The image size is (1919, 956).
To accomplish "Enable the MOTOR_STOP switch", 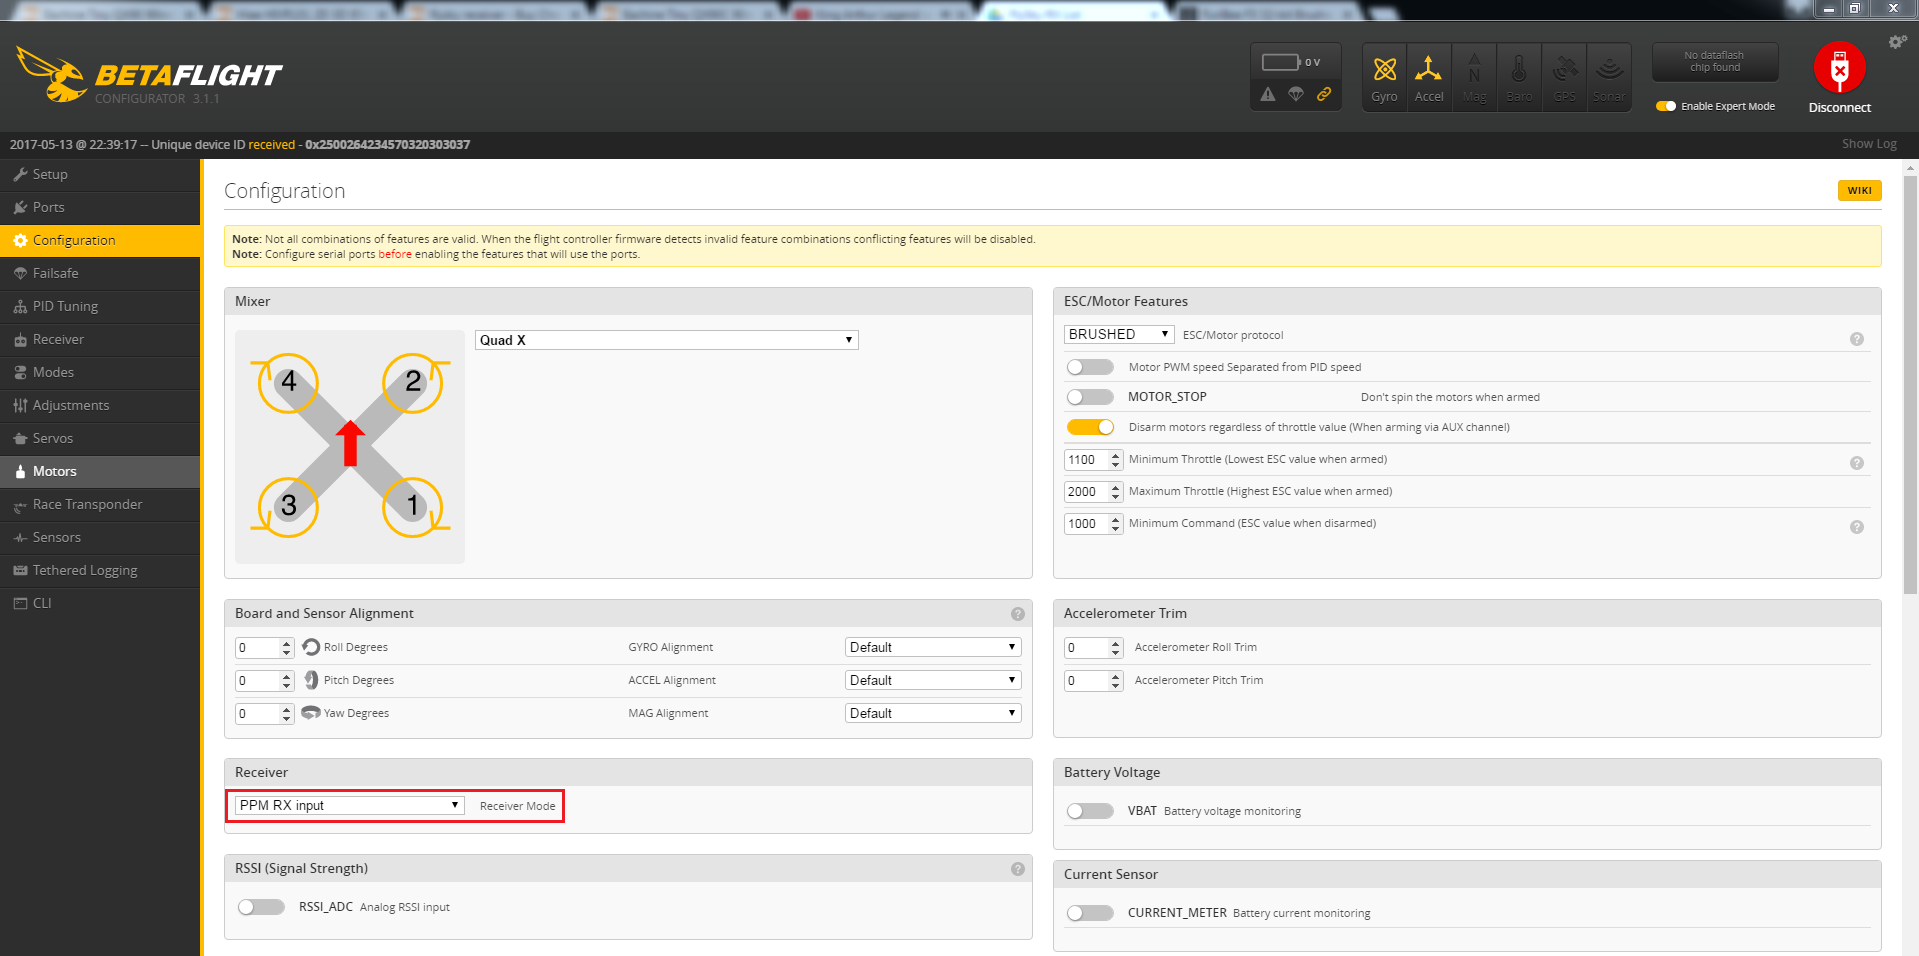I will (x=1090, y=397).
